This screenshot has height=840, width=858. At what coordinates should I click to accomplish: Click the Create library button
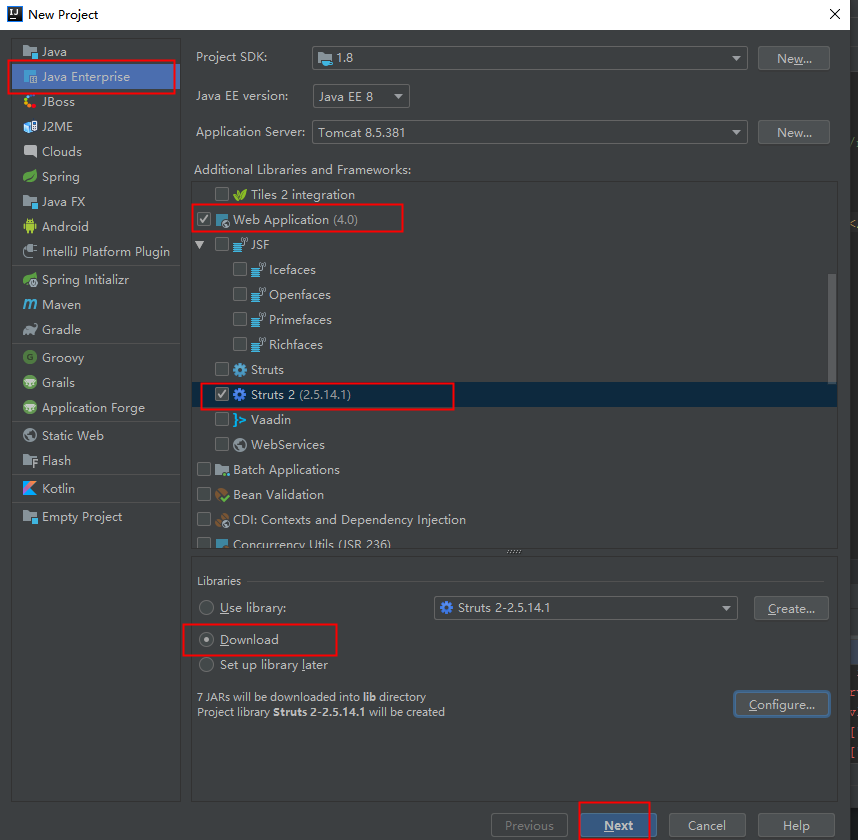point(791,609)
